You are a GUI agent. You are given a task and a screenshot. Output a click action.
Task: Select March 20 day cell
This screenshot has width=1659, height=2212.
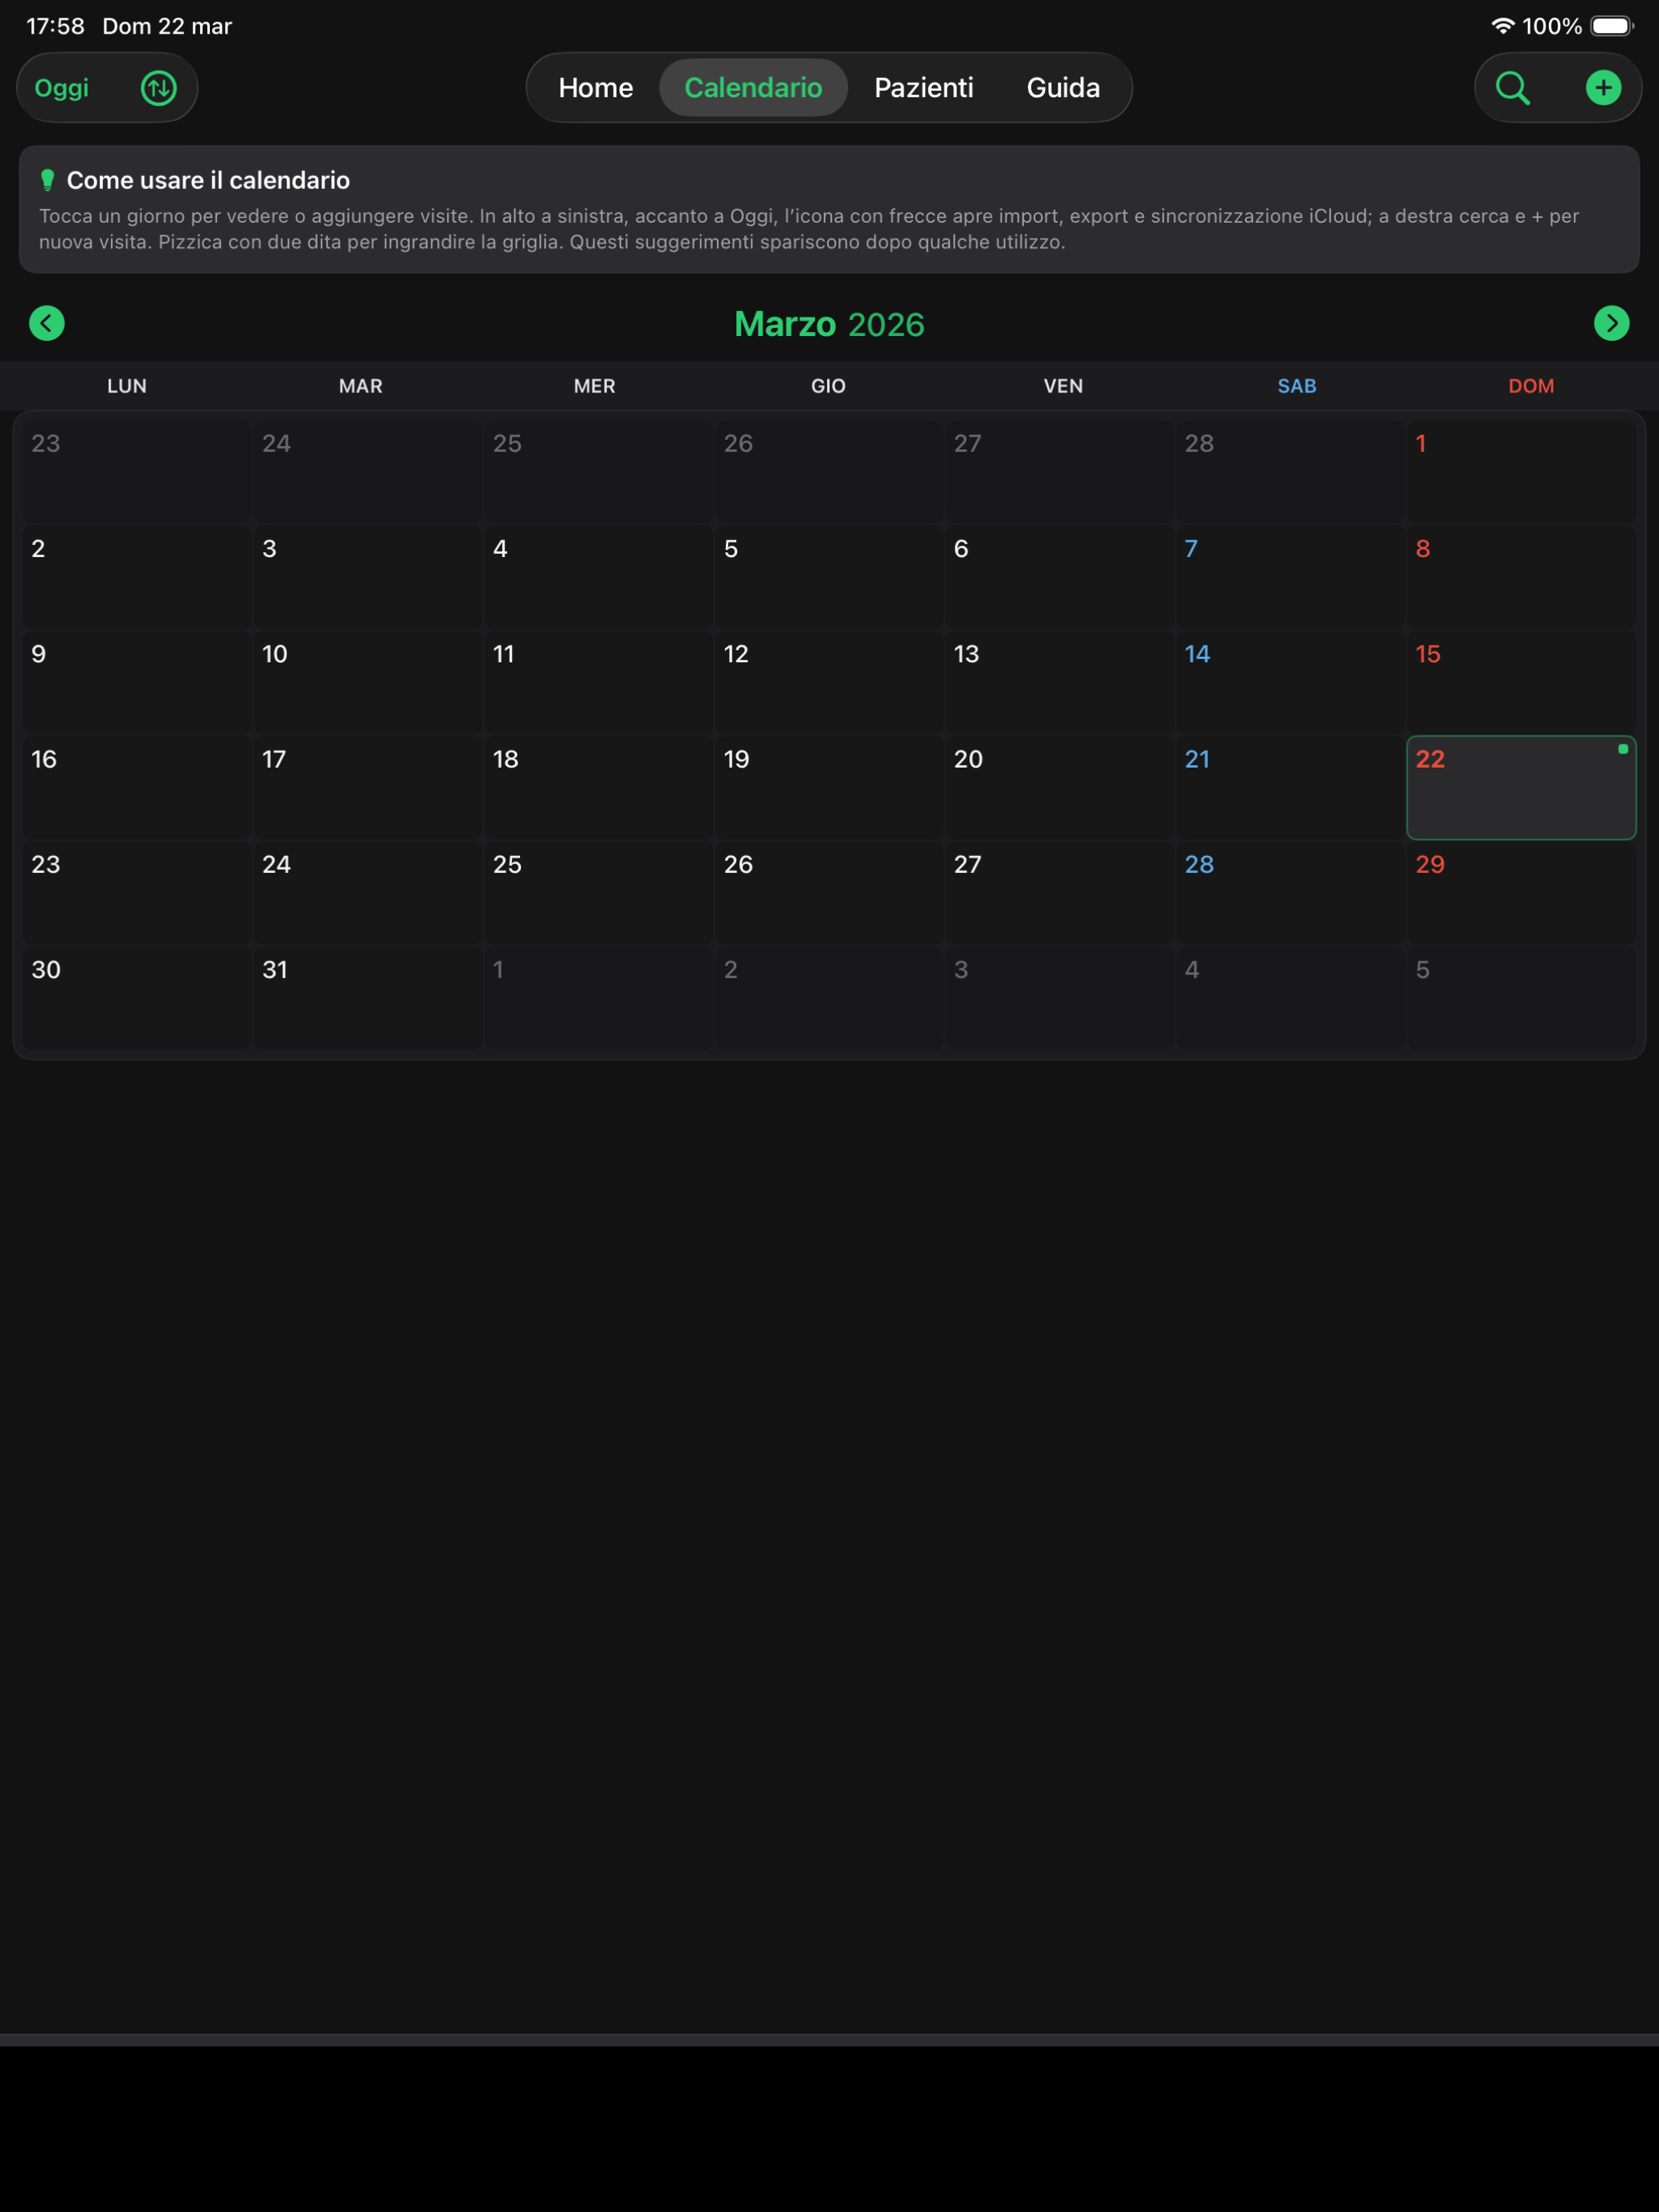pos(1060,788)
